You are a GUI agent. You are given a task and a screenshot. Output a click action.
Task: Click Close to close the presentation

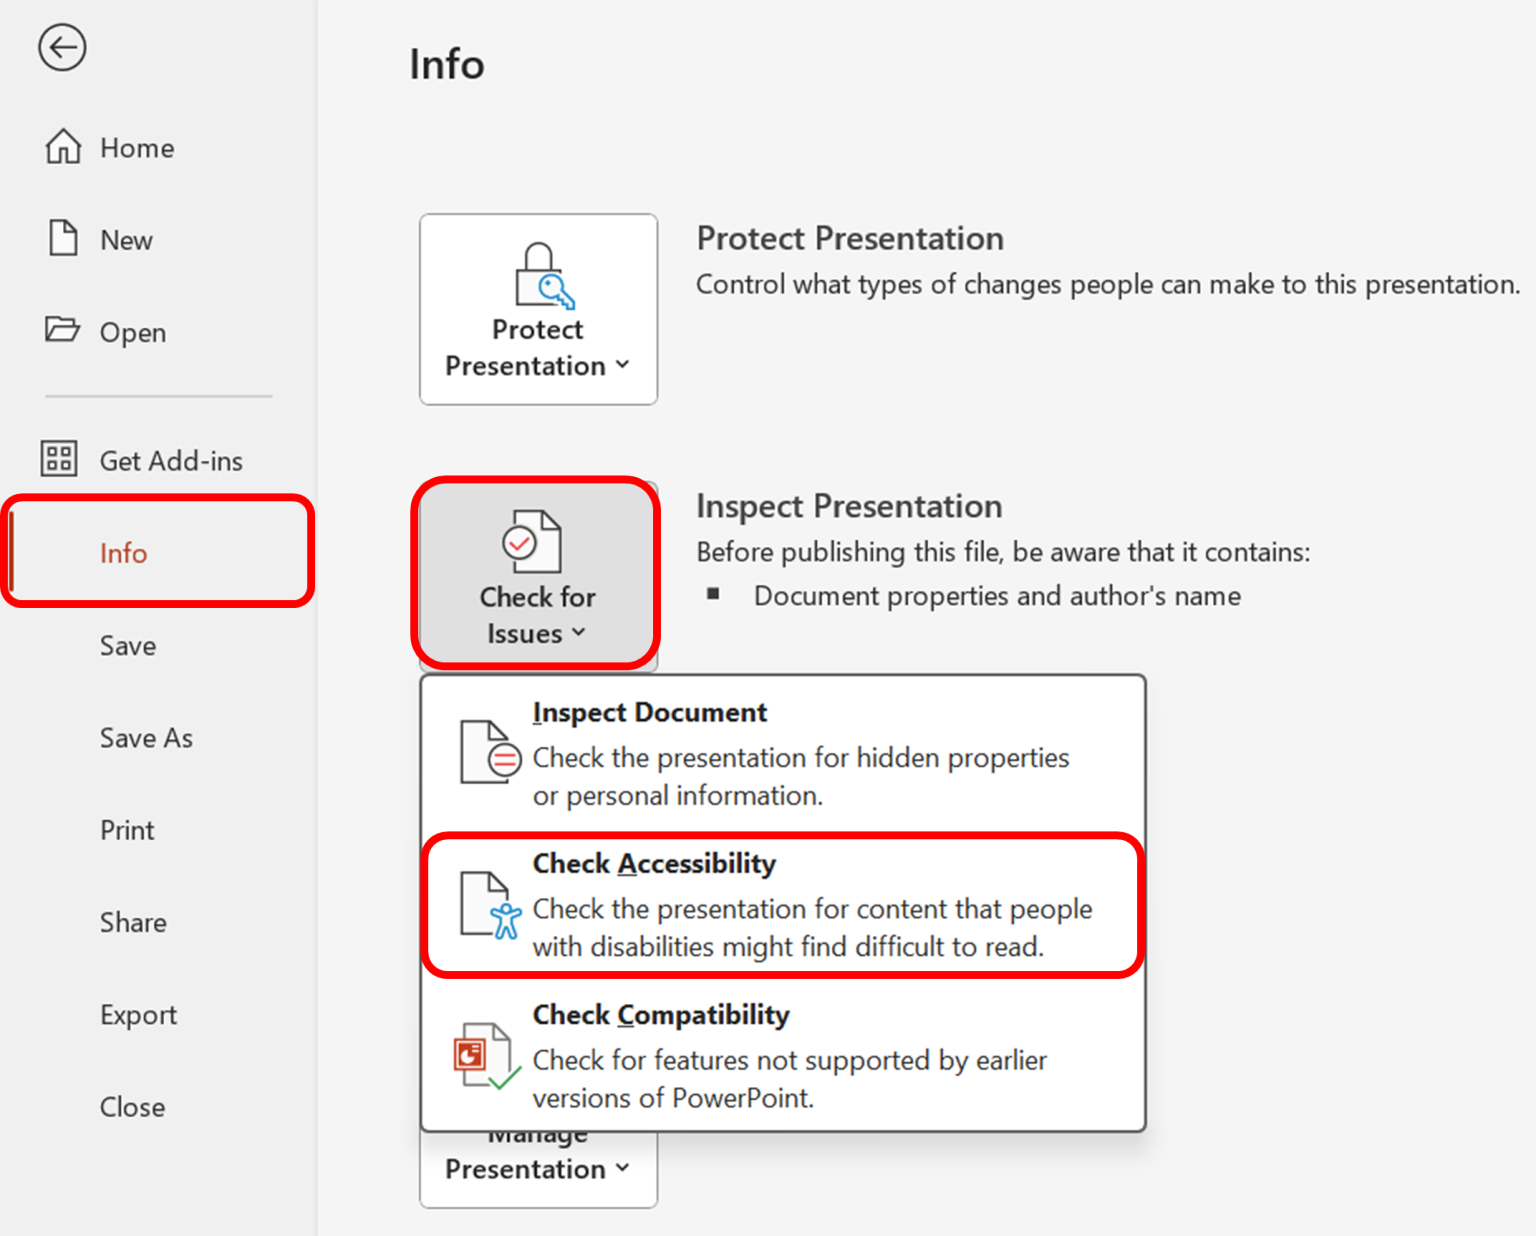132,1106
